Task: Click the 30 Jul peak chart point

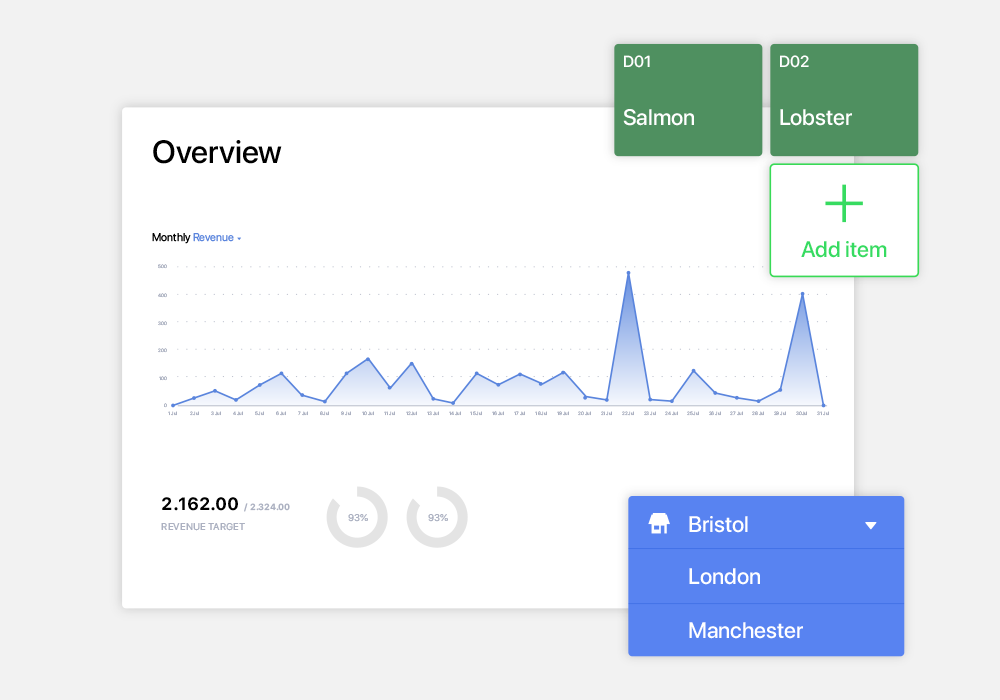Action: point(802,294)
